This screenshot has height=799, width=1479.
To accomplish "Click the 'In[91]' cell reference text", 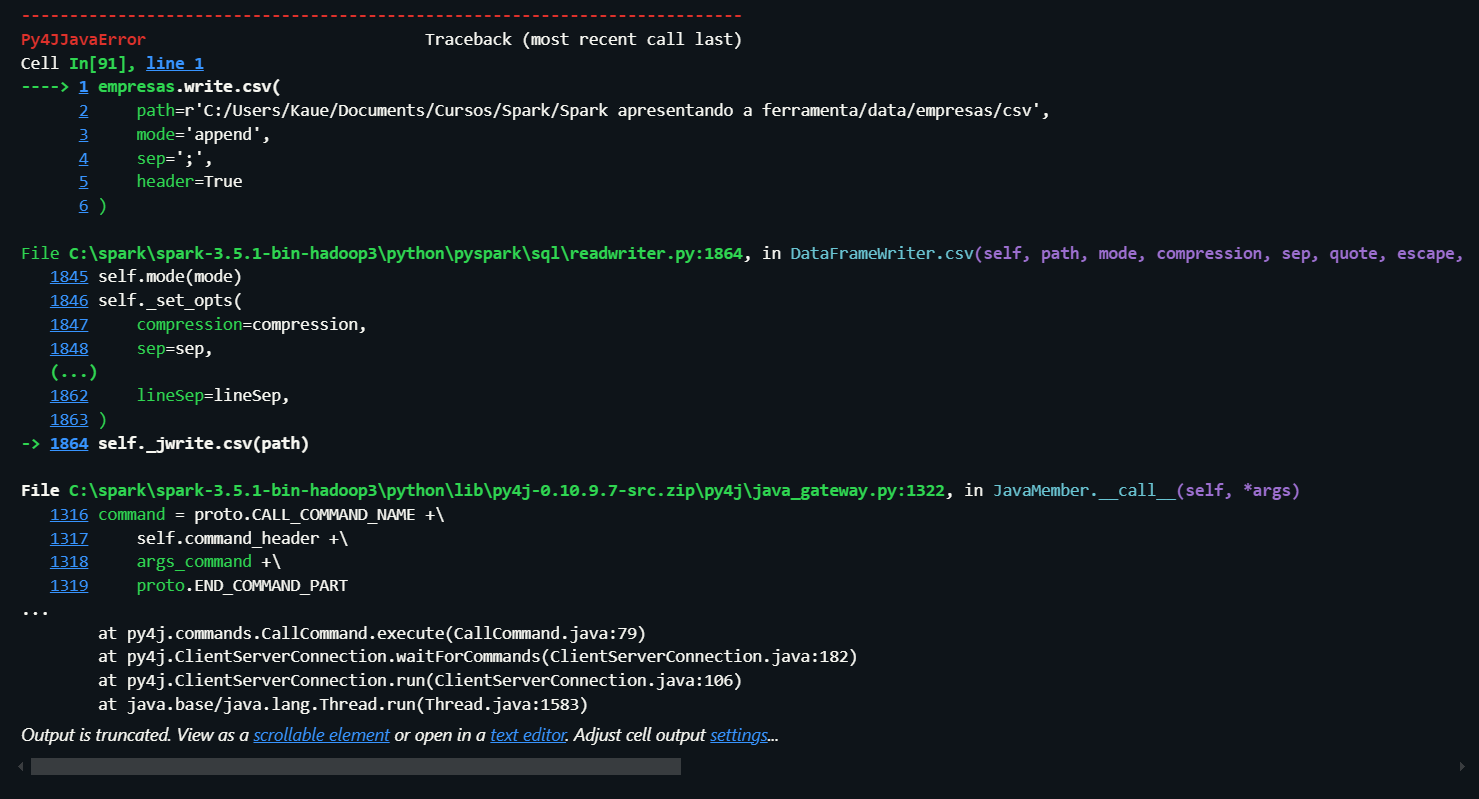I will [98, 63].
